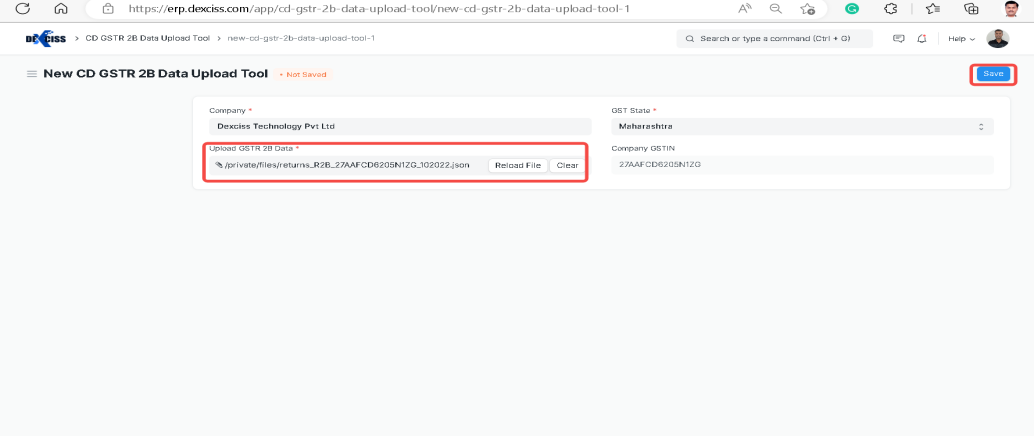1035x436 pixels.
Task: Open the notifications bell icon
Action: coord(921,39)
